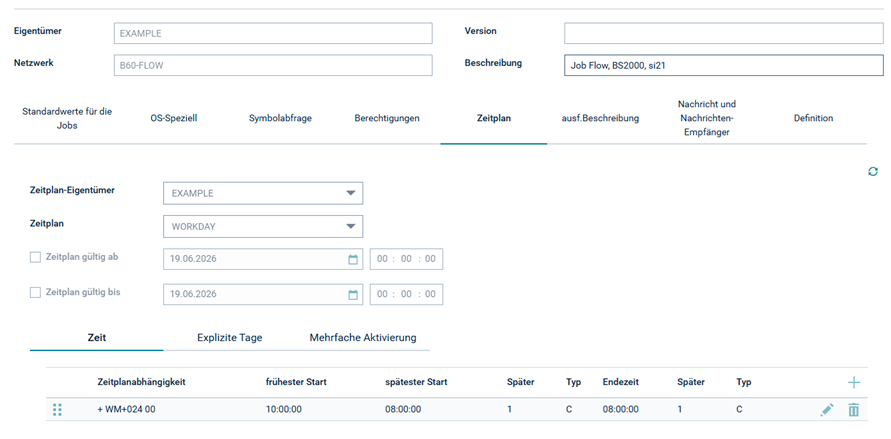Click the frühester Start column header
This screenshot has height=439, width=891.
(x=295, y=382)
